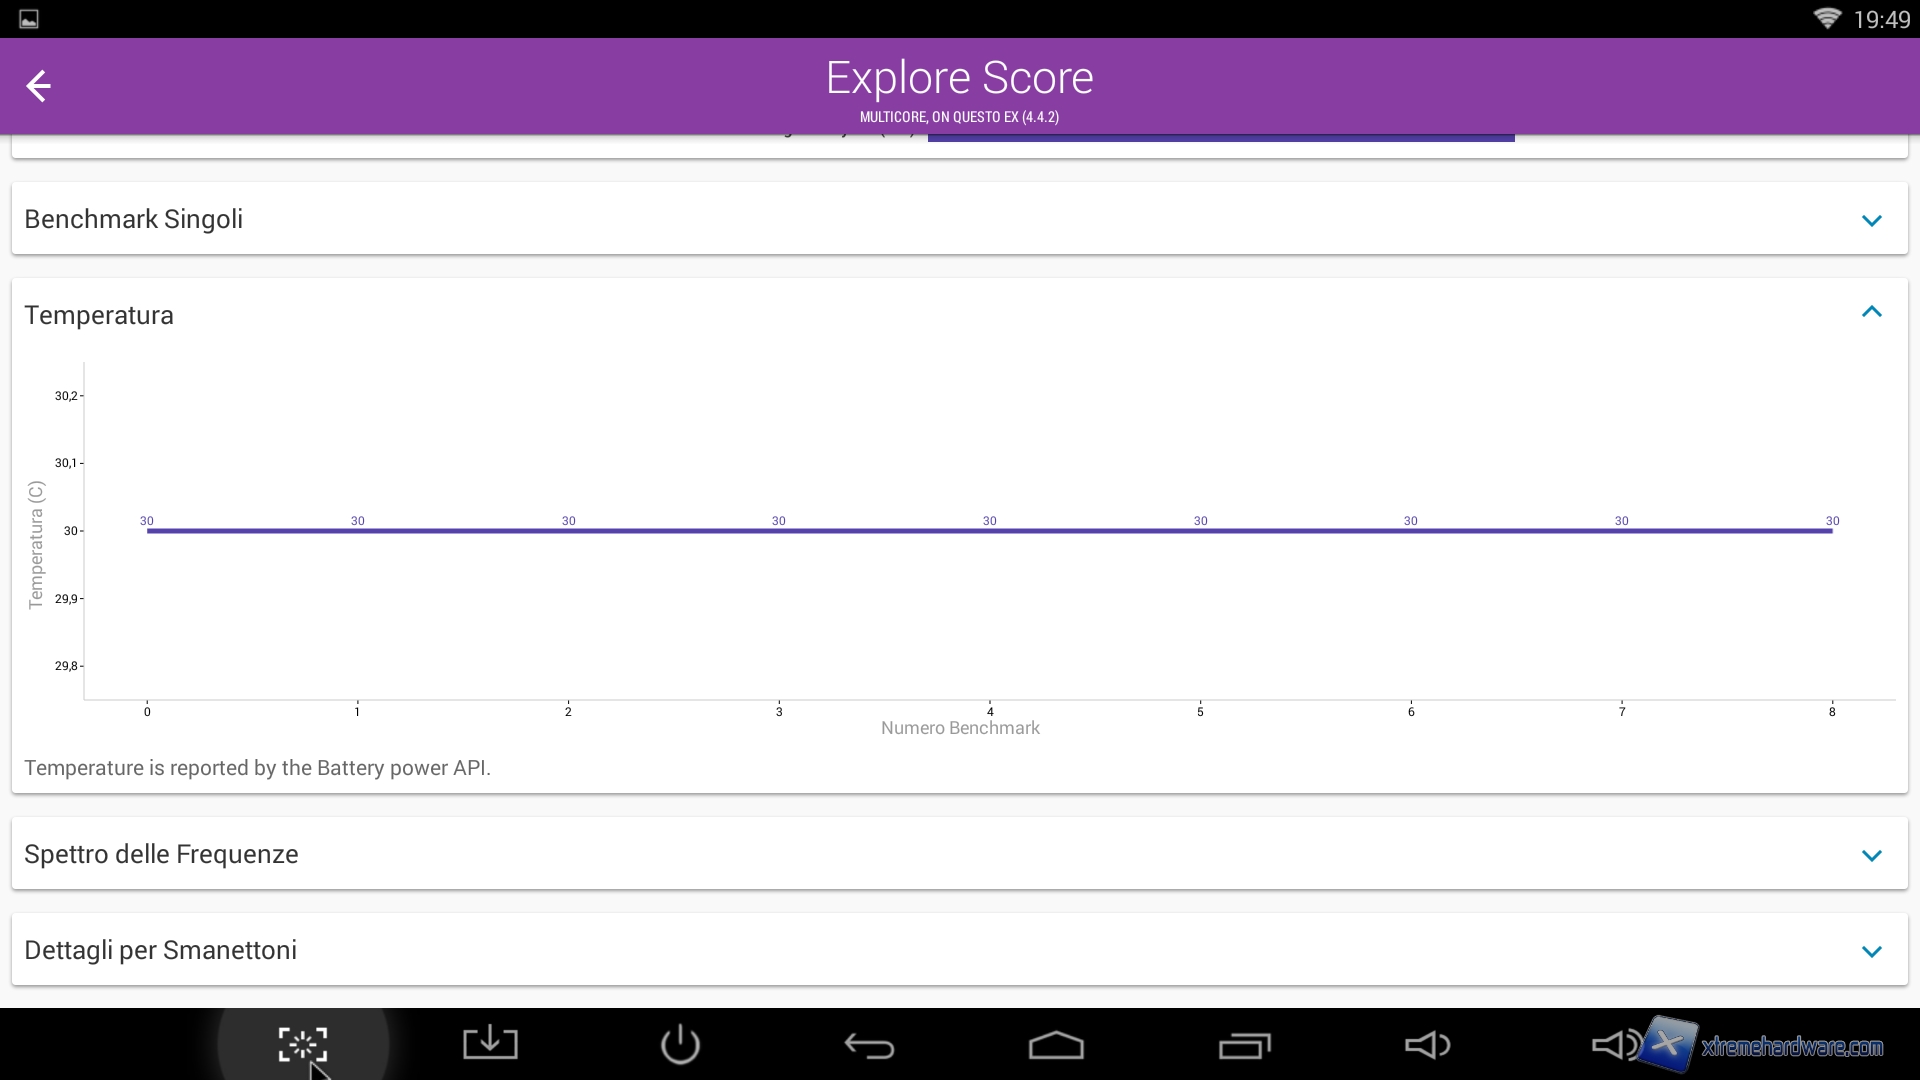Viewport: 1920px width, 1080px height.
Task: Expand the Dettagli per Smanettoni chevron
Action: point(1872,951)
